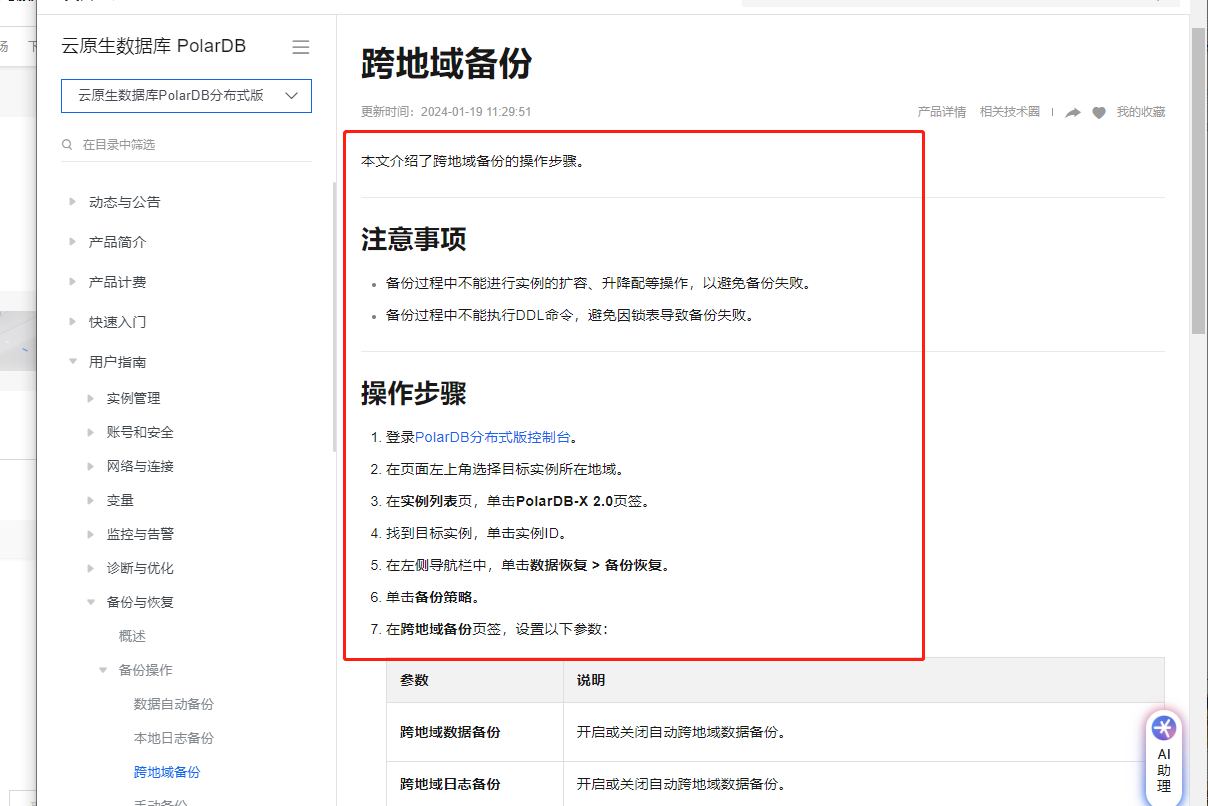
Task: Open the AI 助理 assistant button
Action: pyautogui.click(x=1164, y=756)
